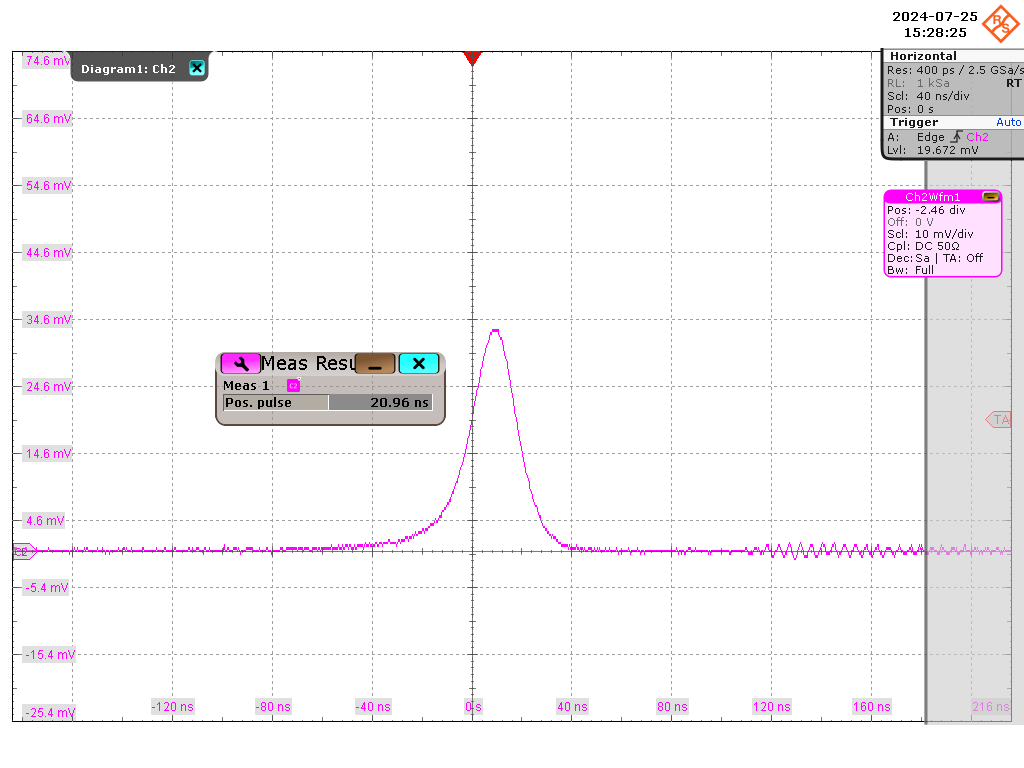Select the Pos. pulse 20.96 ns result

point(327,402)
